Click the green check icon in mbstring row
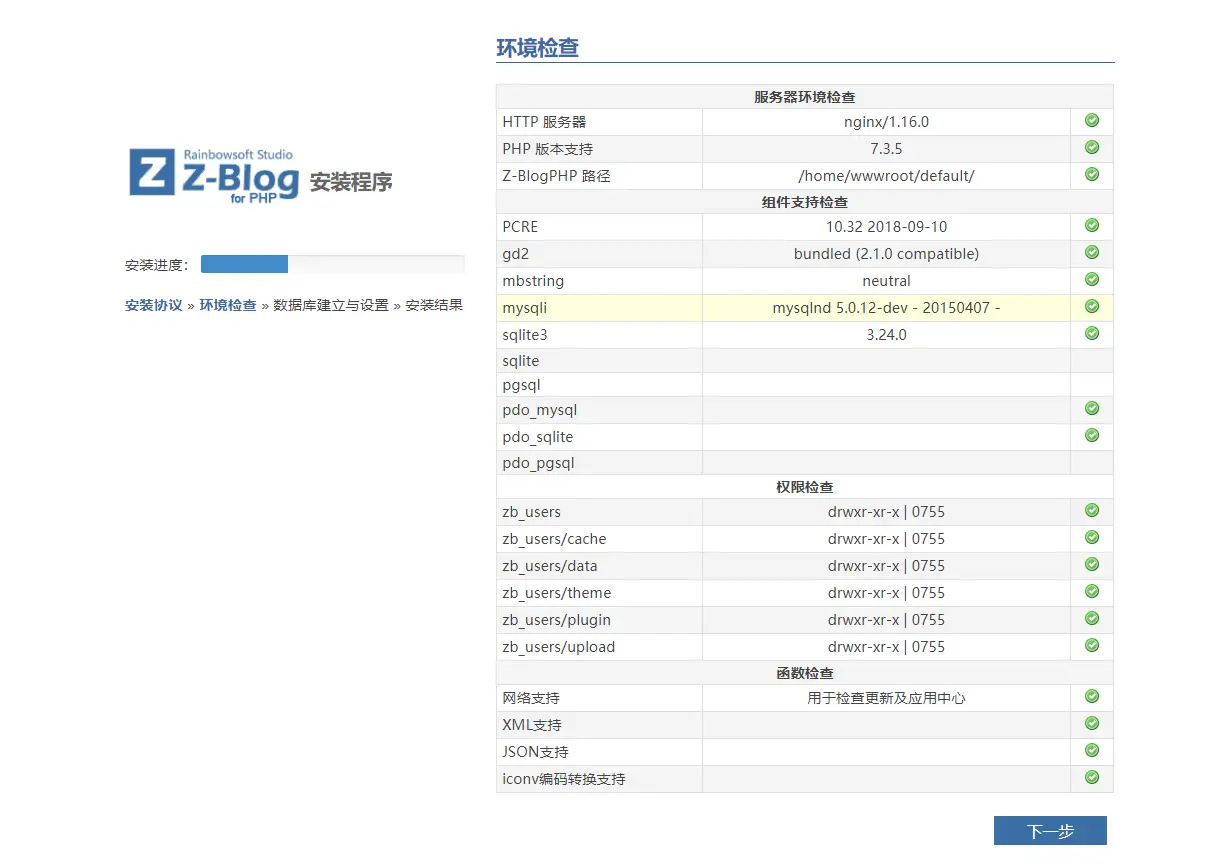This screenshot has width=1227, height=868. pyautogui.click(x=1092, y=279)
